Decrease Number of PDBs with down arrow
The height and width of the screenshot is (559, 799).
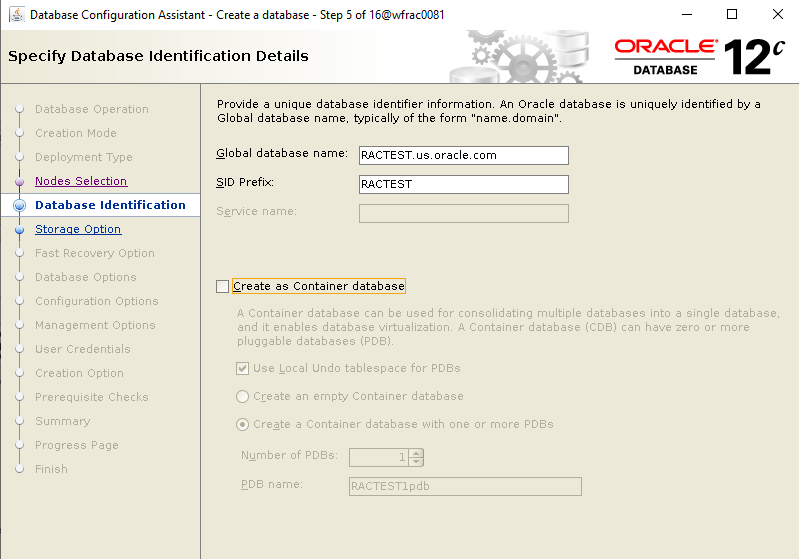click(416, 462)
